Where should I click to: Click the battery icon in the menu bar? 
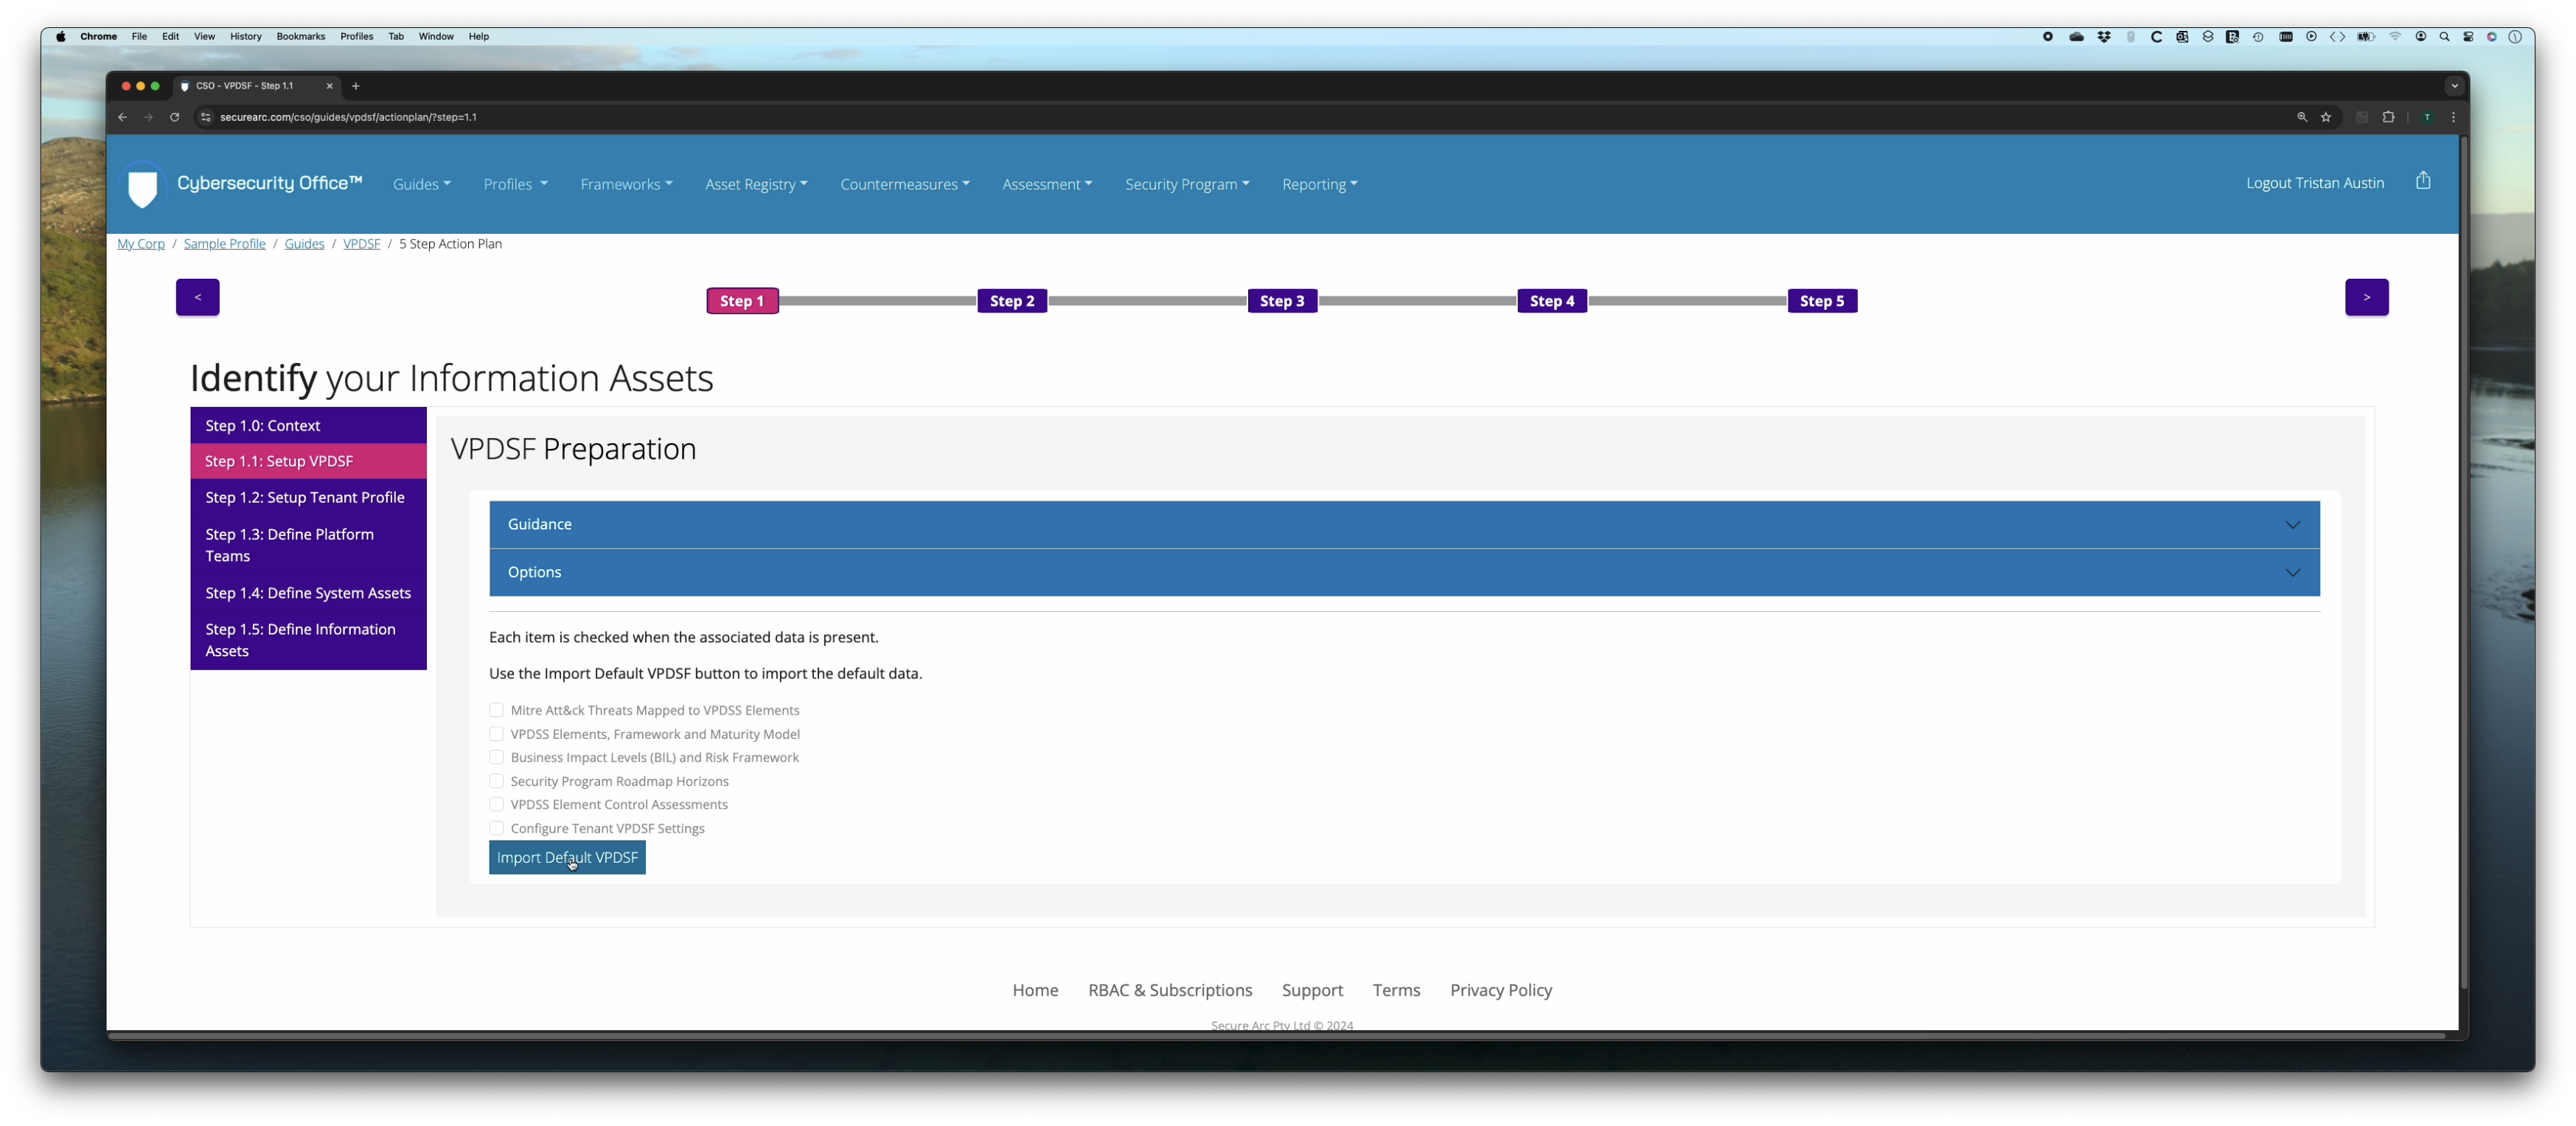pos(2366,37)
